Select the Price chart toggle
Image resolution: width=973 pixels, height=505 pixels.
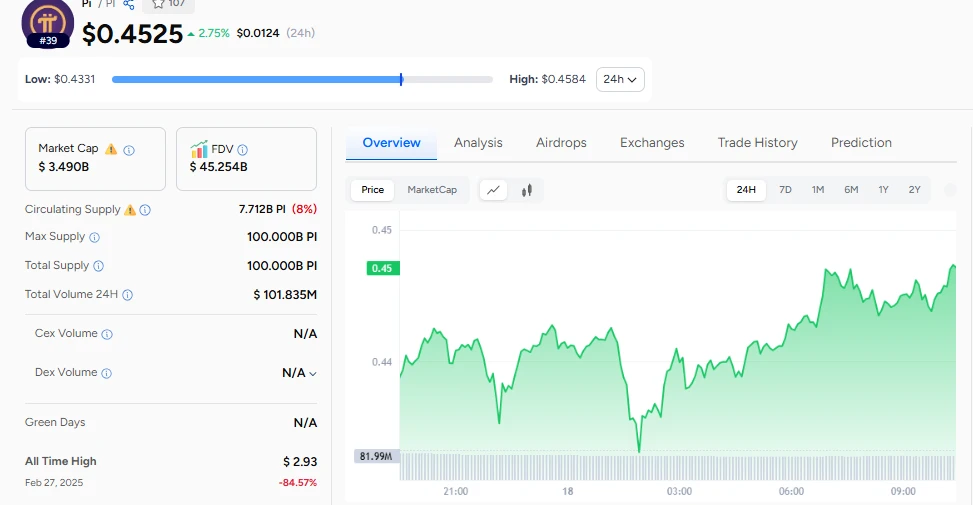(372, 190)
